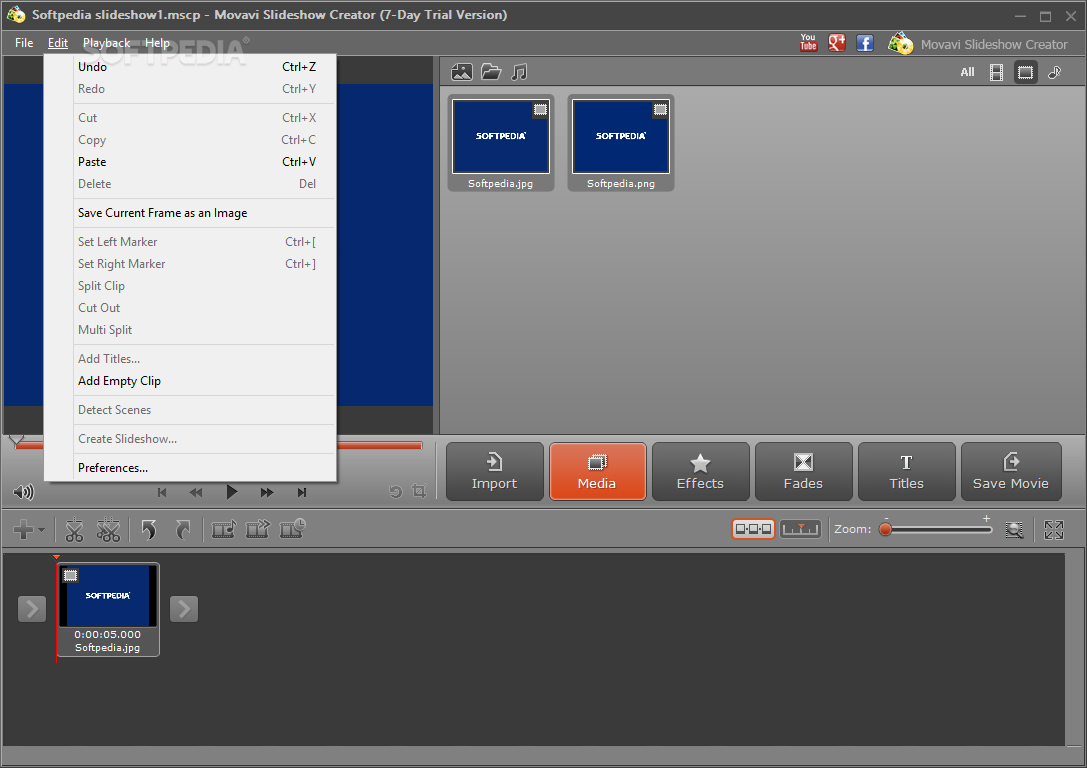Screen dimensions: 1087x768
Task: Click the transition arrow before the clip
Action: click(x=32, y=609)
